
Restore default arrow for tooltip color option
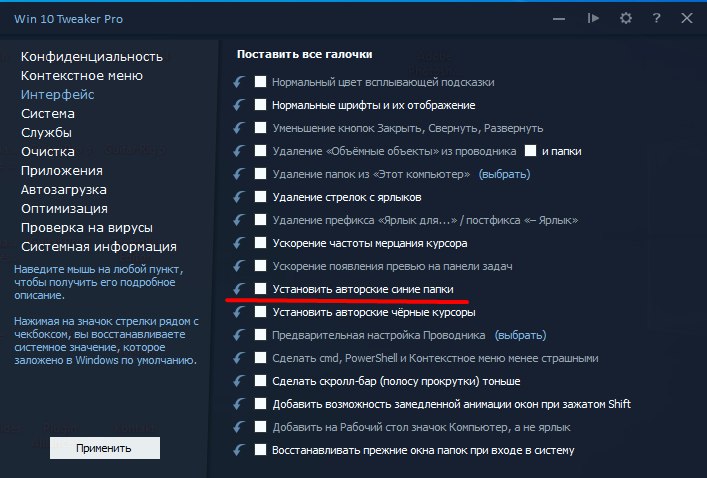pos(239,82)
